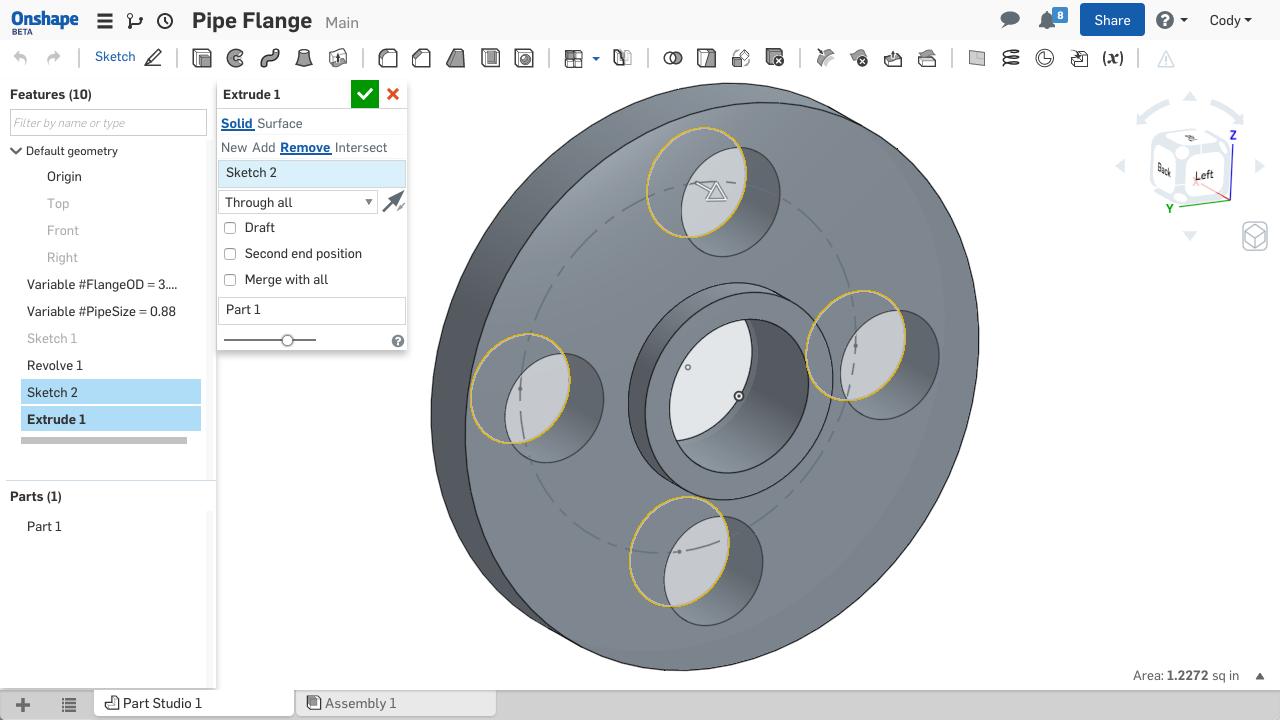Click the Extrude dialog preview slider handle

tap(287, 340)
